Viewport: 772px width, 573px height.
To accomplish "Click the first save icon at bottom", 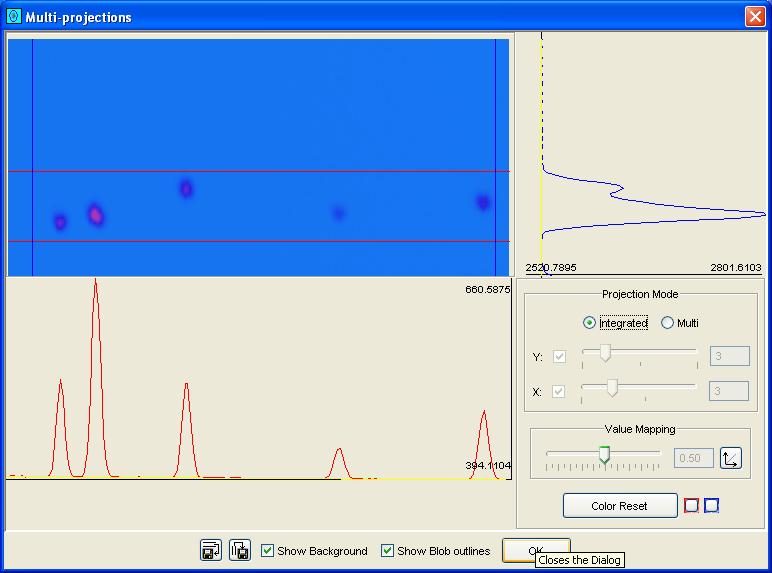I will 211,550.
